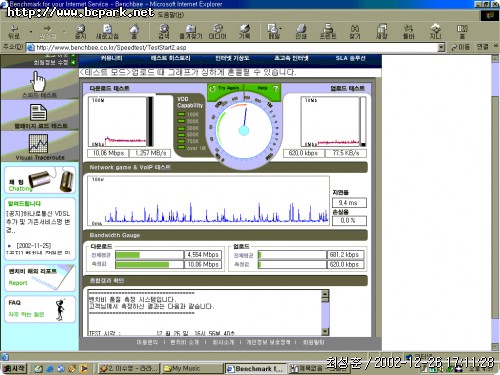This screenshot has height=375, width=500.
Task: Open the 인터넷 기상도 navigation tab
Action: pos(232,58)
